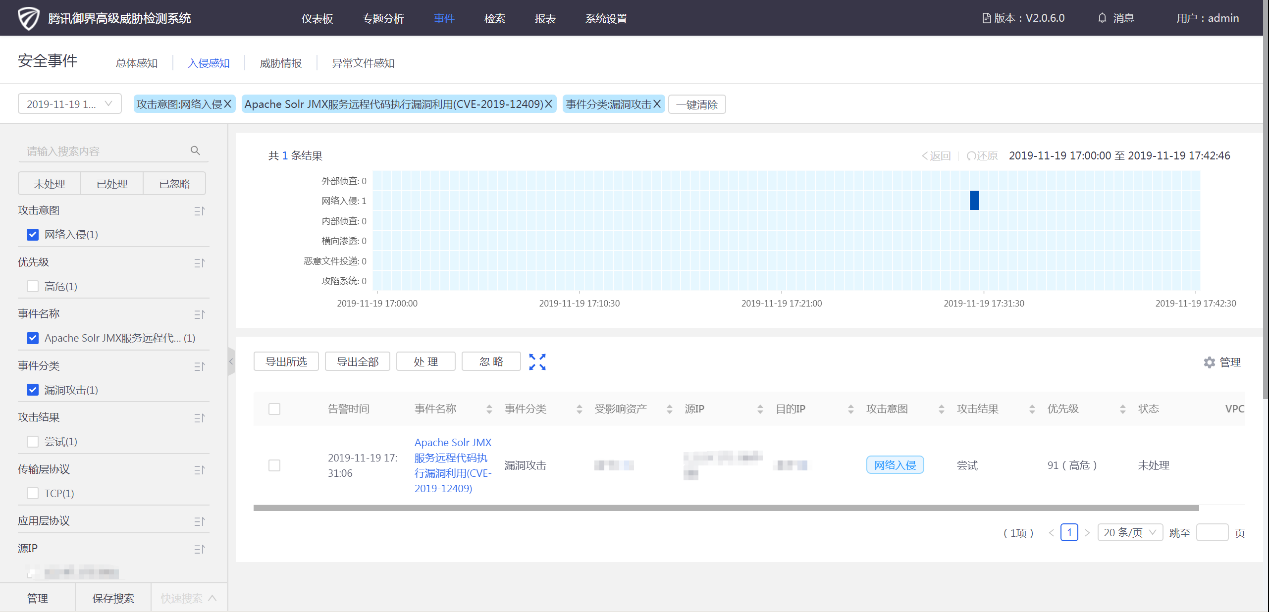This screenshot has width=1269, height=612.
Task: Remove the CVE-2019-12409 filter tag
Action: tap(549, 104)
